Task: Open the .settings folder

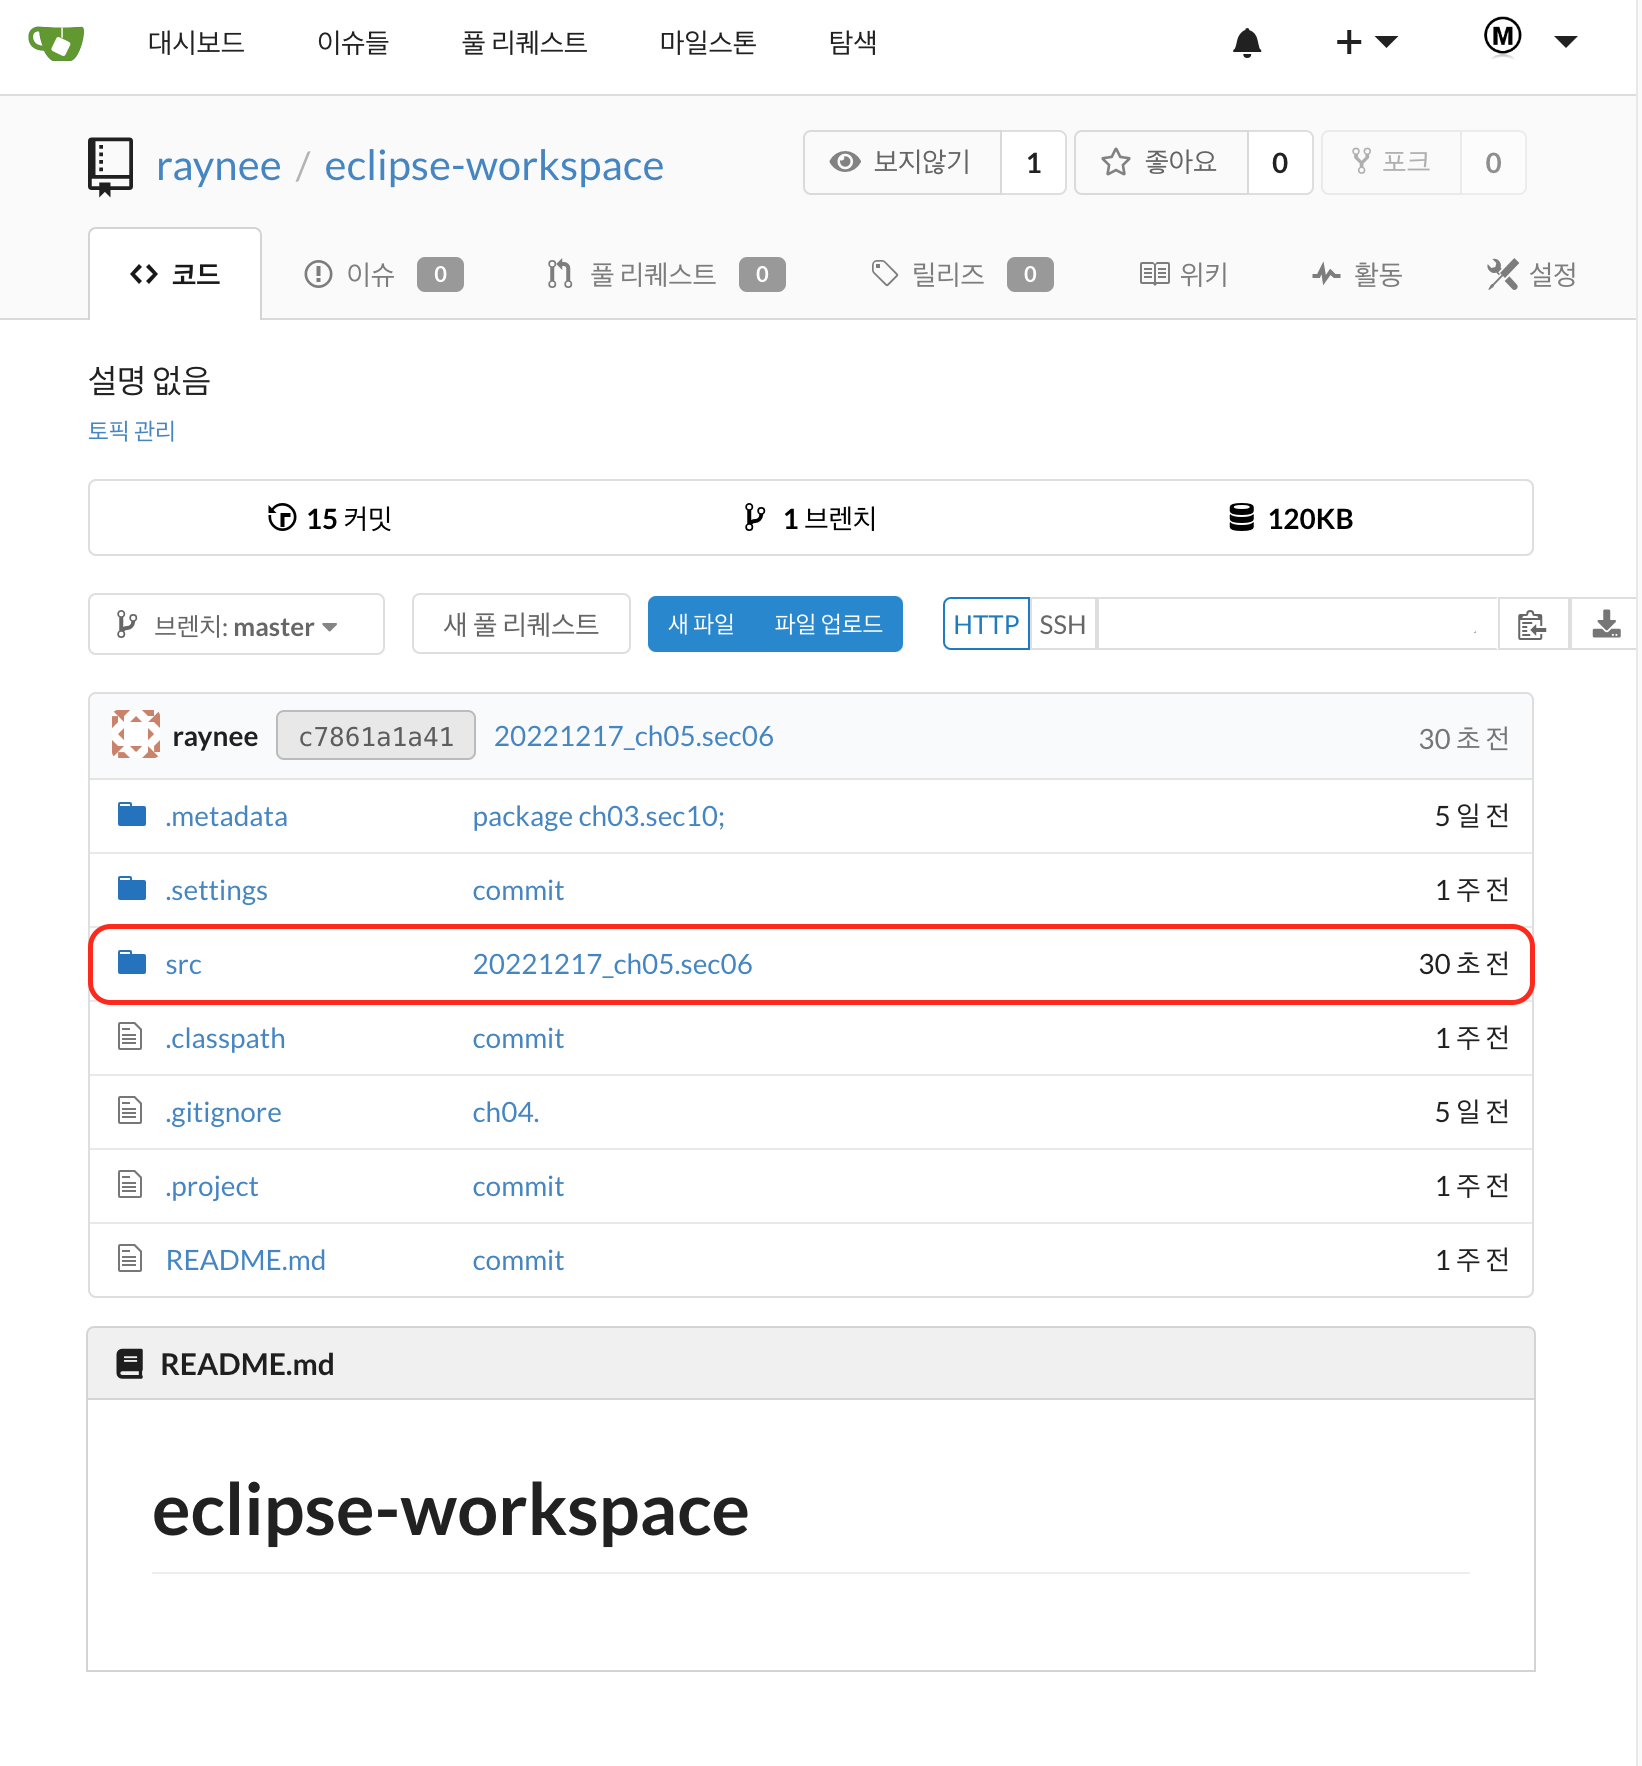Action: tap(216, 891)
